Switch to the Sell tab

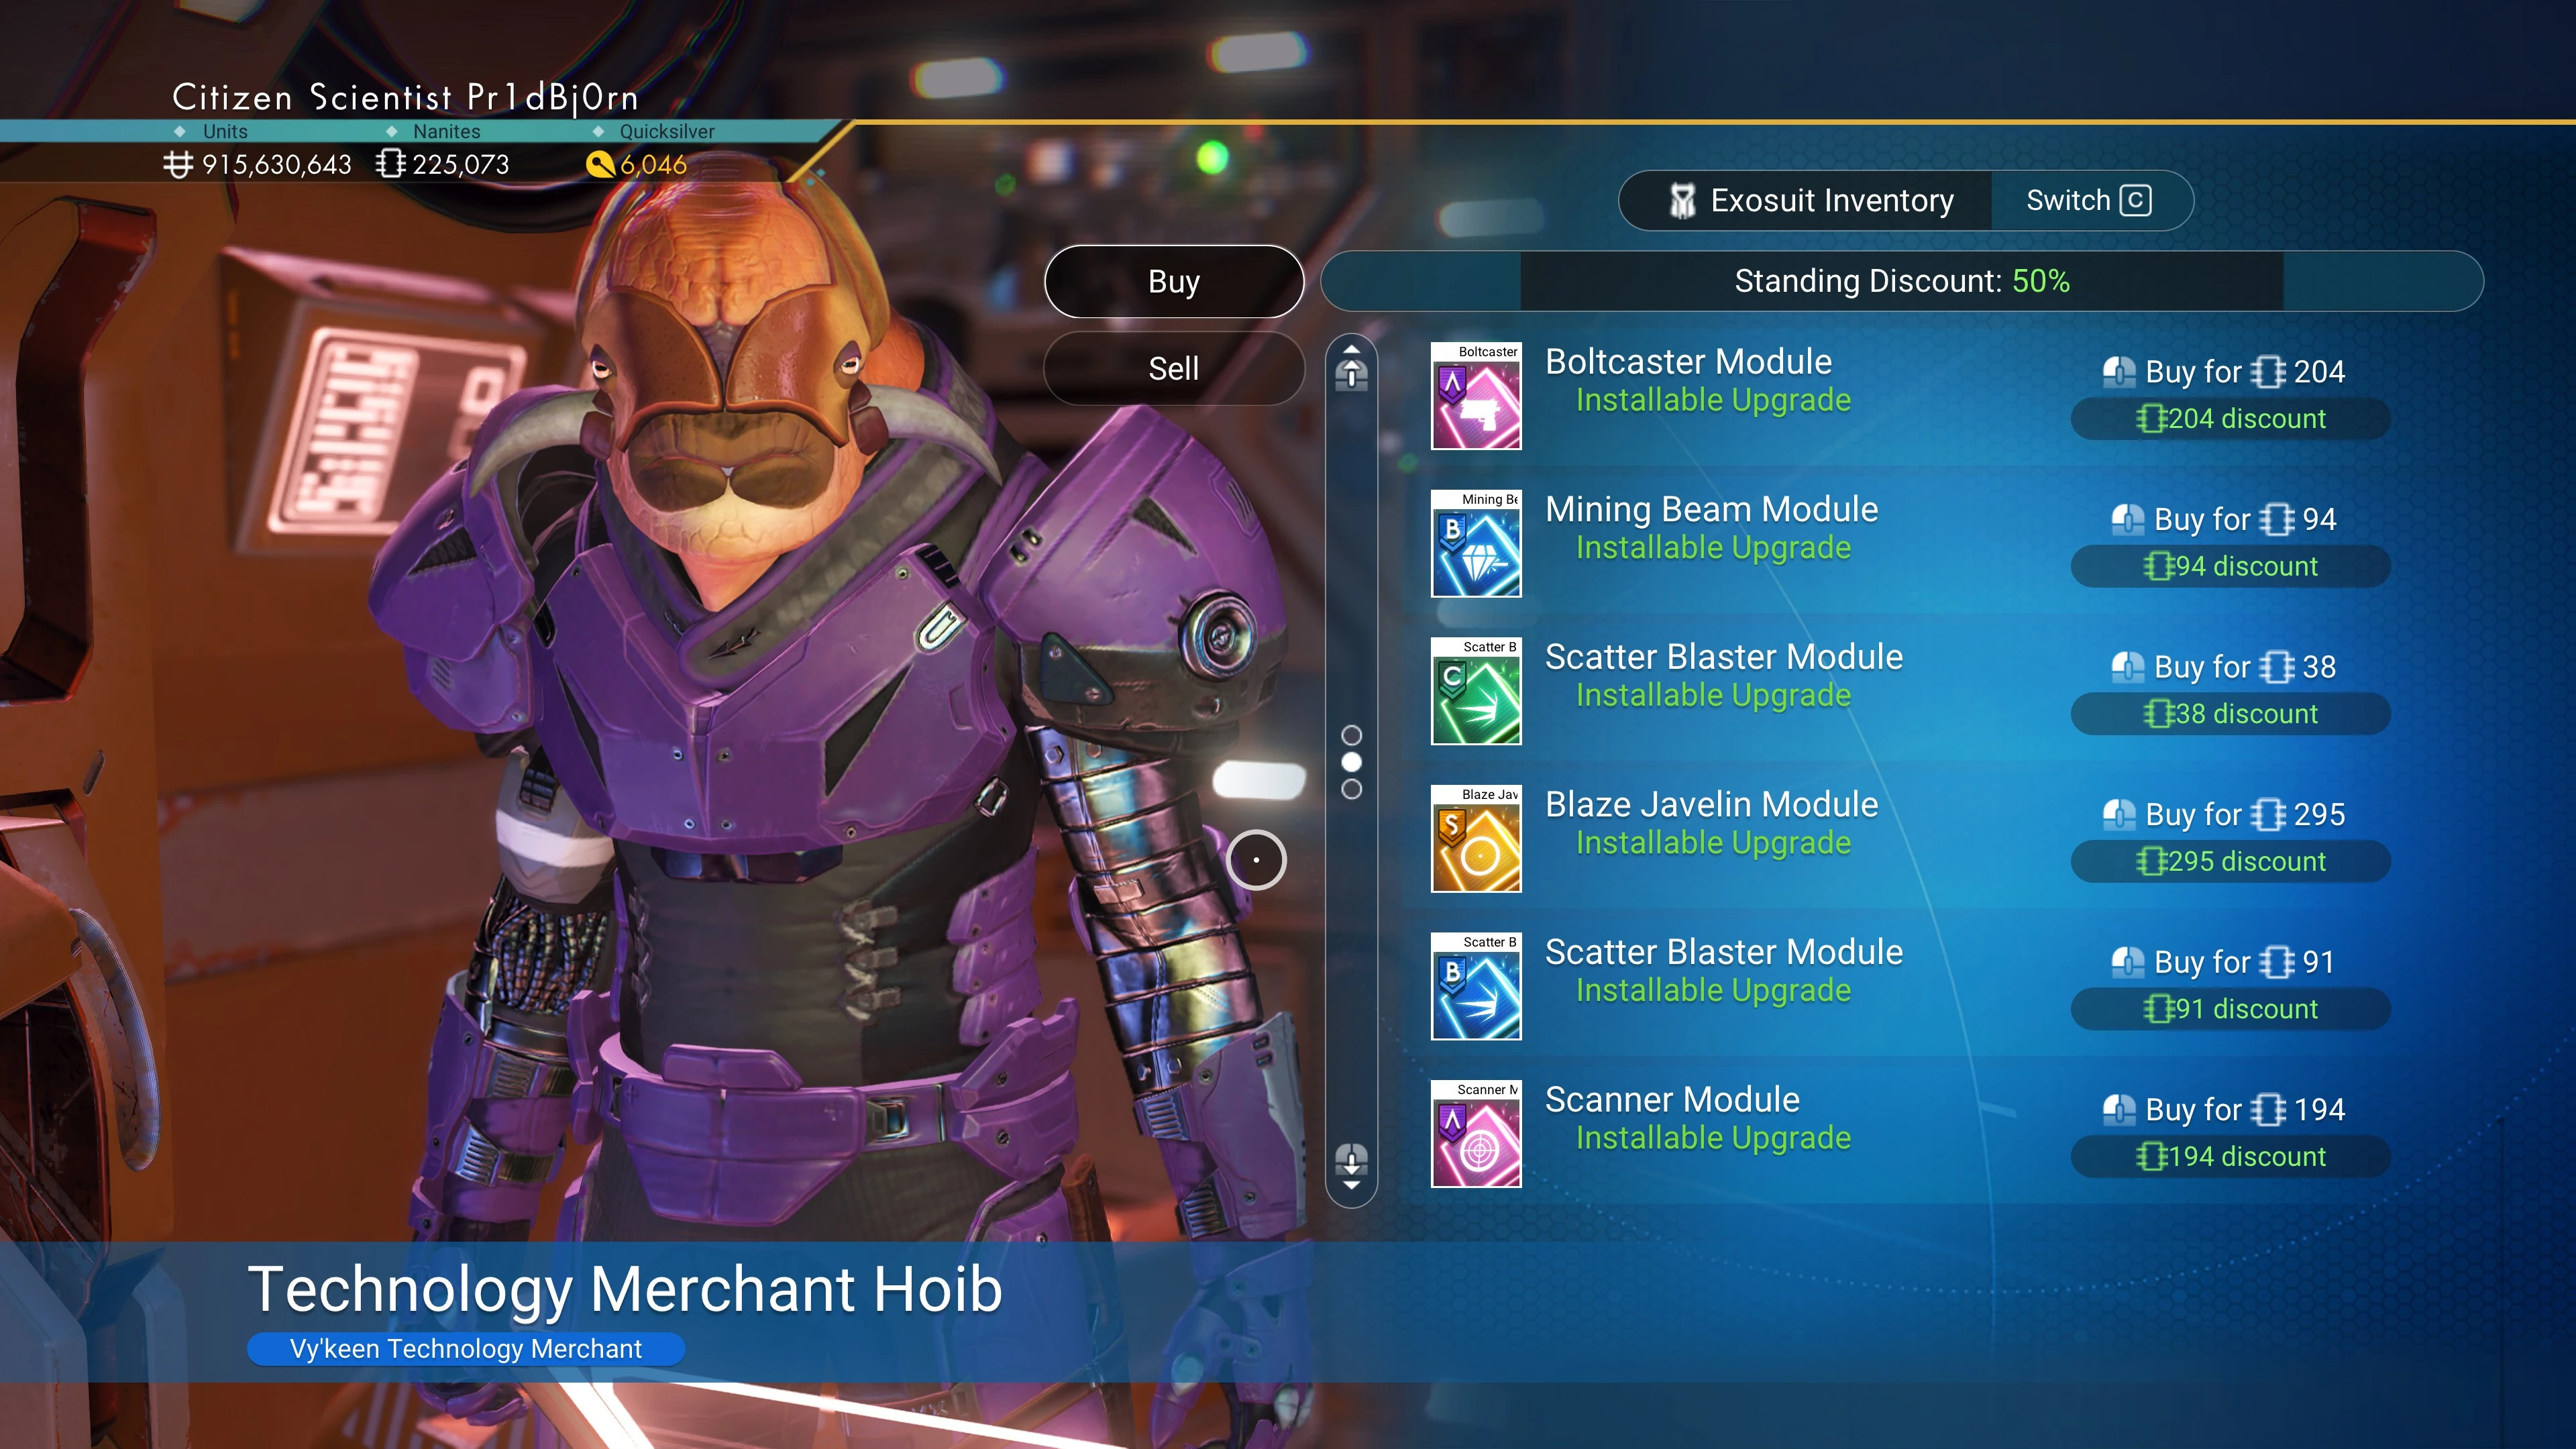coord(1174,369)
